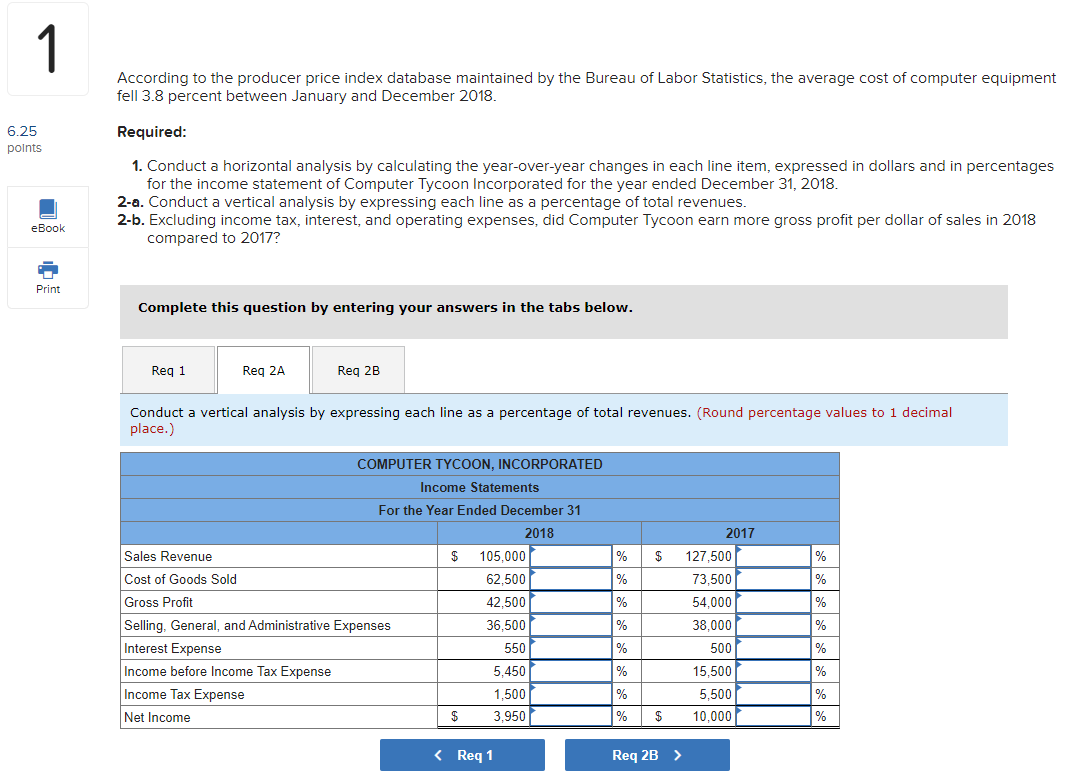This screenshot has width=1069, height=775.
Task: Click the 2017 Sales Revenue percentage field
Action: [774, 556]
